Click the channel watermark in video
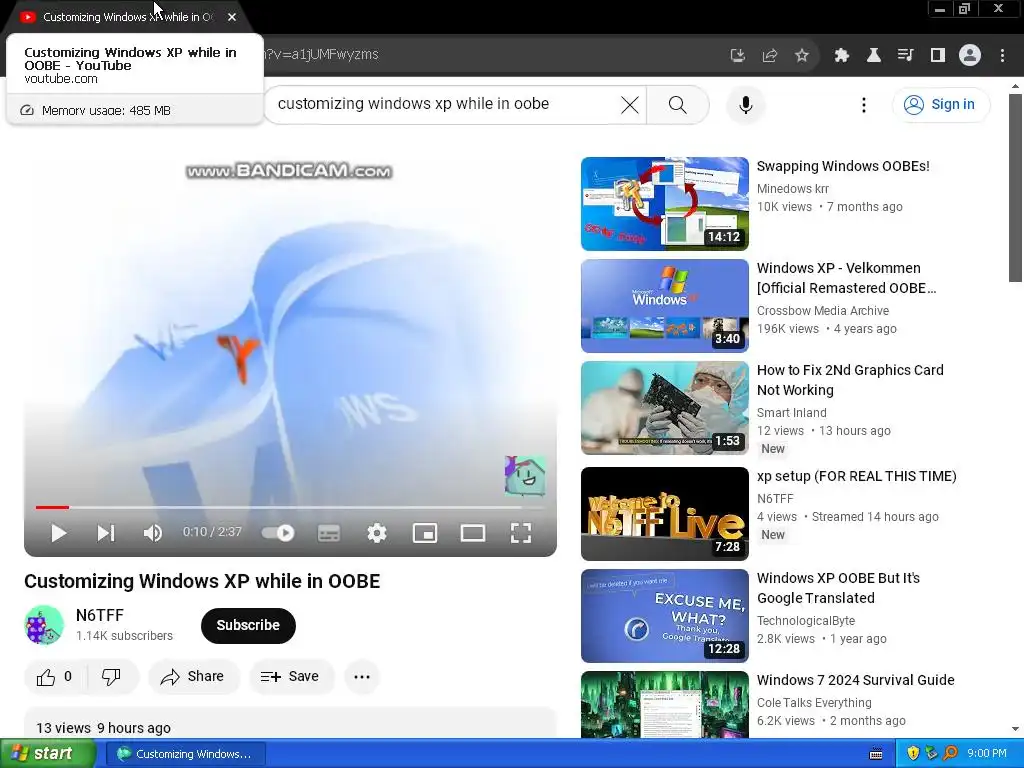 (x=525, y=476)
